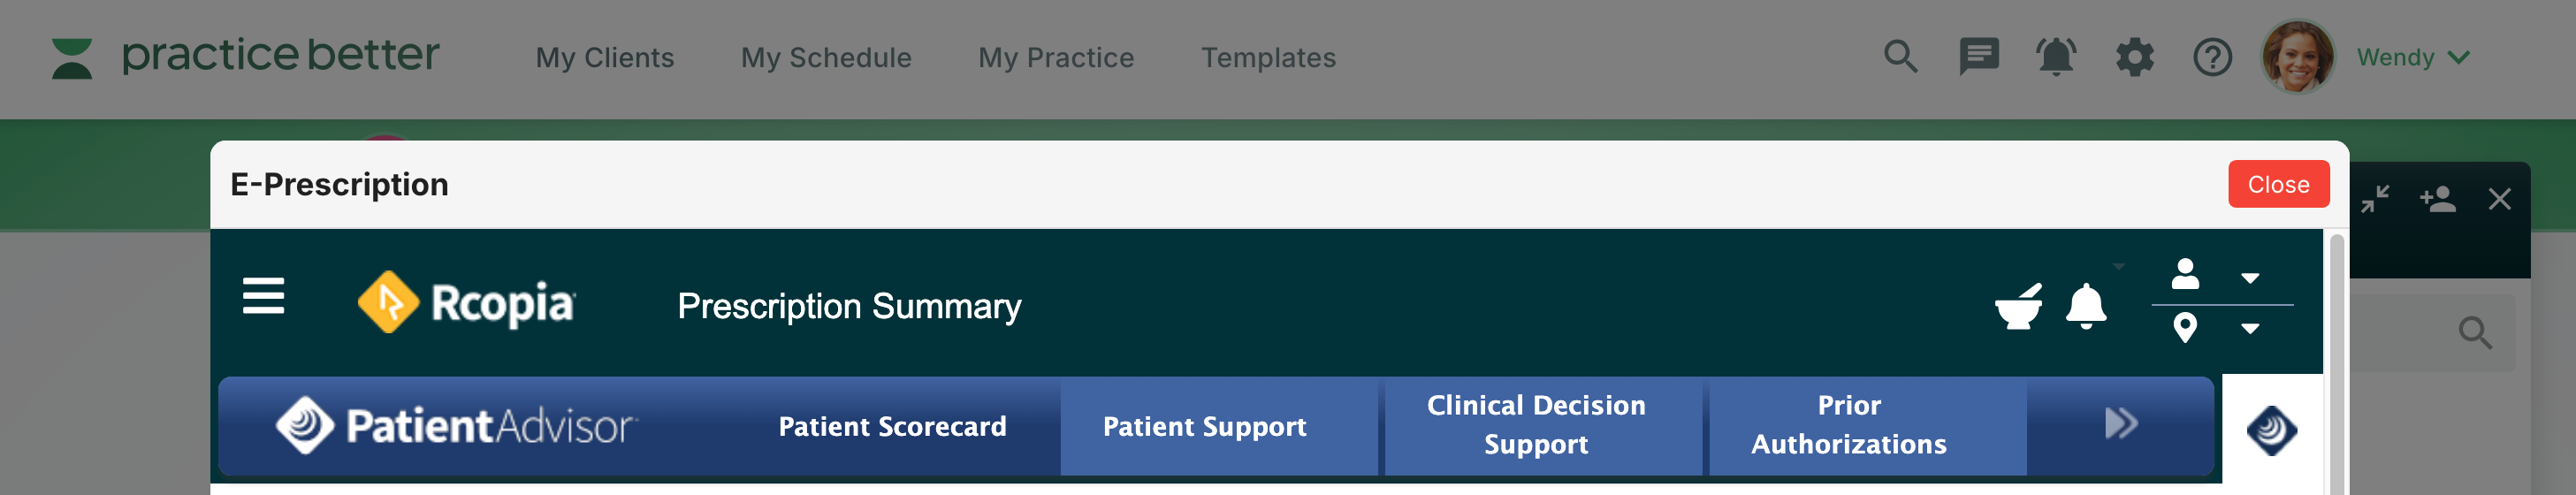Click the PatientAdvisor round logo icon
The height and width of the screenshot is (495, 2576).
(x=2272, y=430)
